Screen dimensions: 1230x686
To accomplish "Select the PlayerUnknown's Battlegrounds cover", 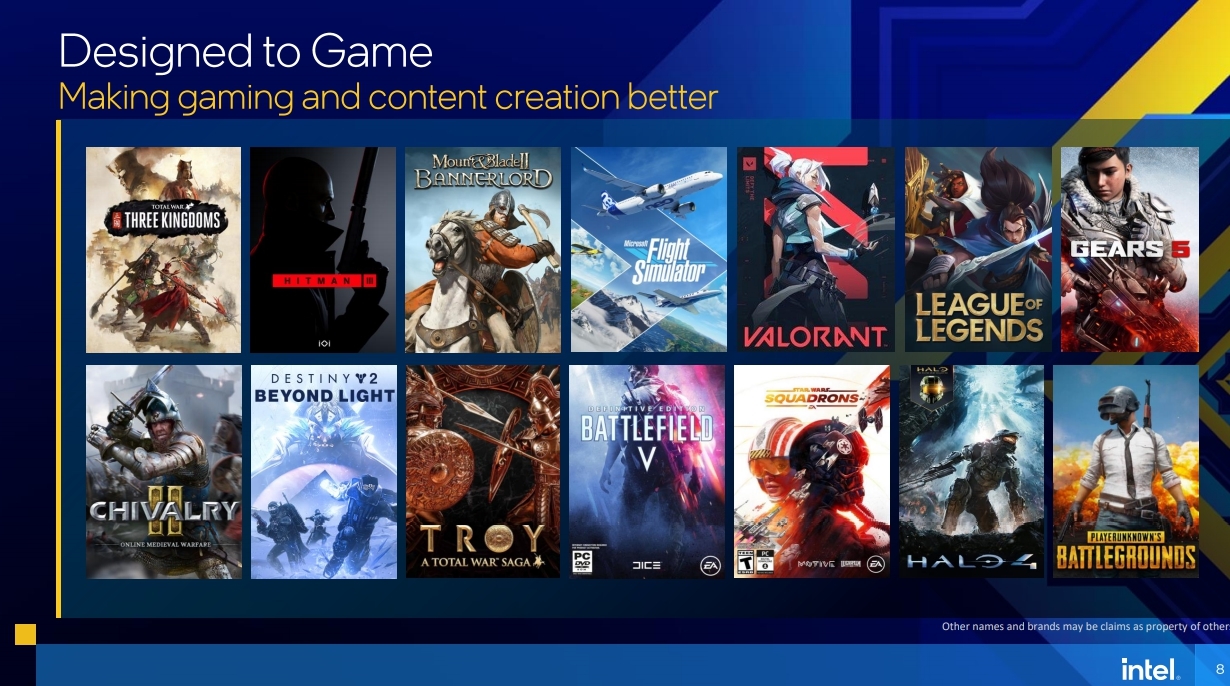I will click(1125, 472).
